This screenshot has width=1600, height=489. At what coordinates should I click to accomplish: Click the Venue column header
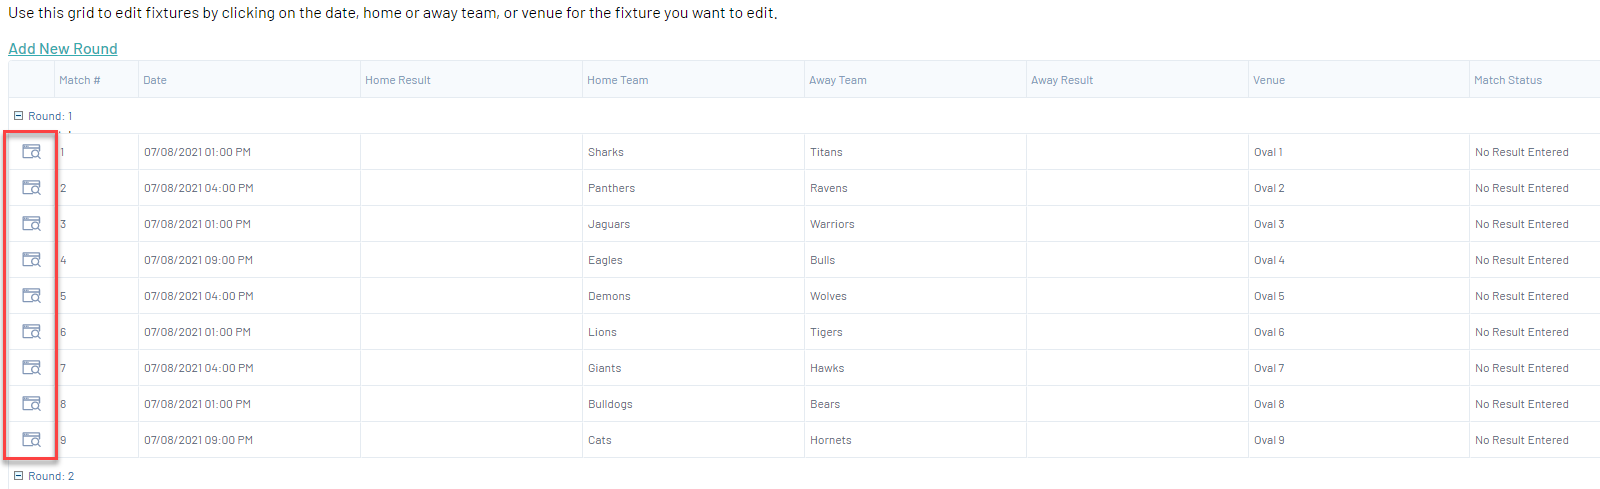[x=1268, y=80]
